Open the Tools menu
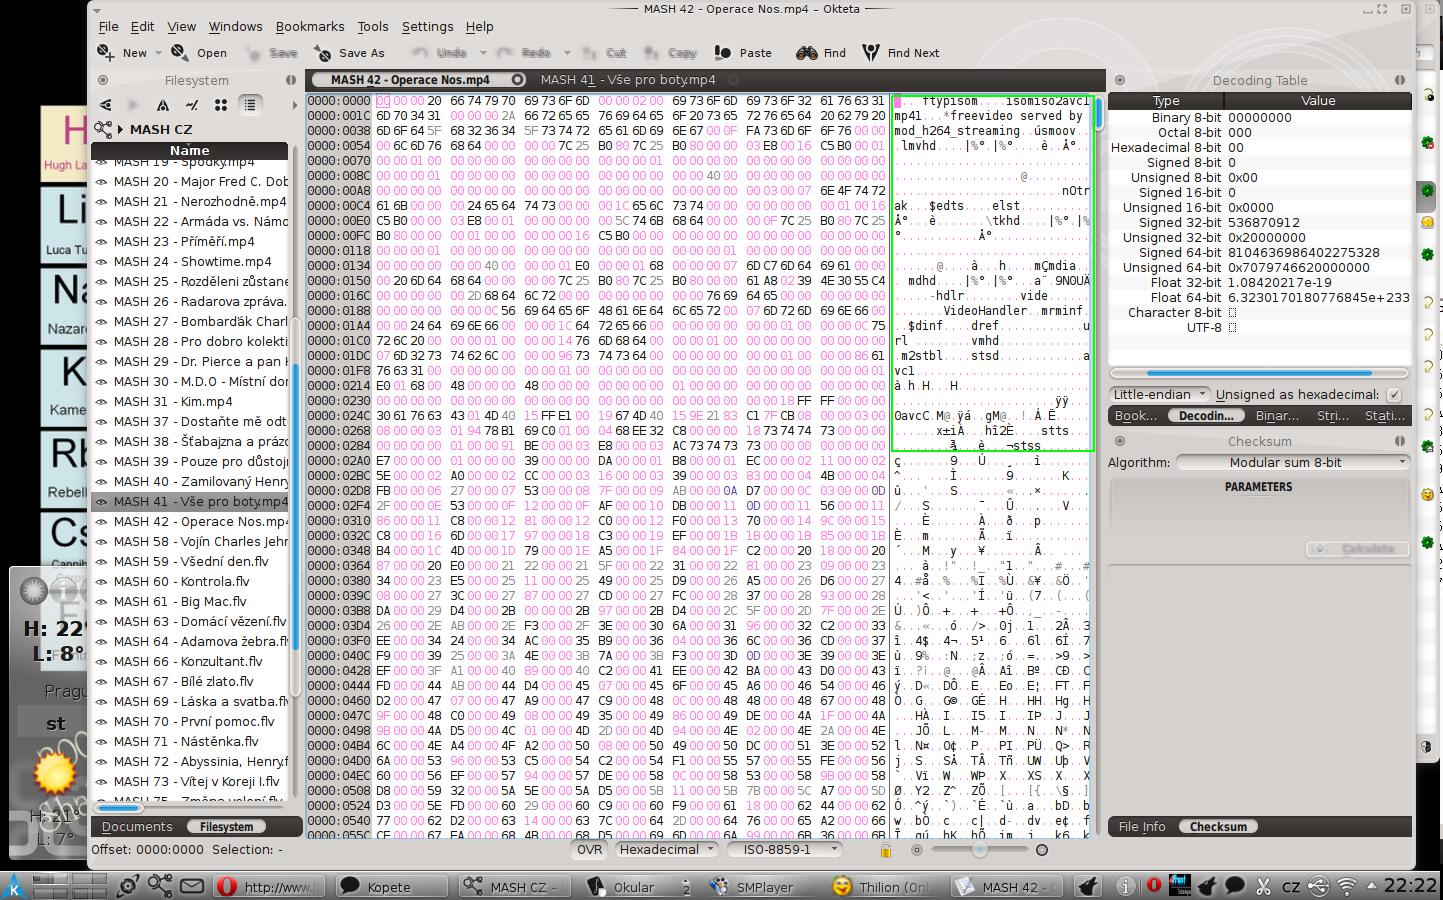This screenshot has height=900, width=1443. (373, 26)
